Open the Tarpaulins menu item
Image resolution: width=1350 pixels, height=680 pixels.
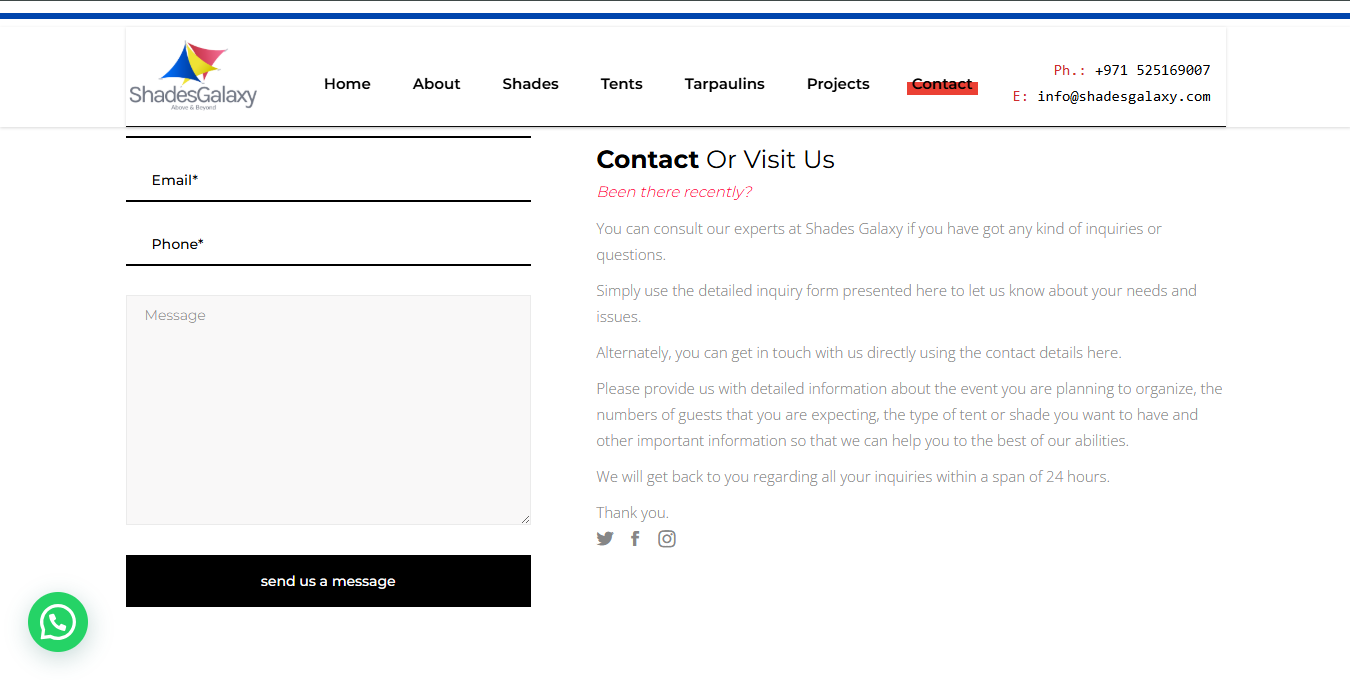pos(724,84)
